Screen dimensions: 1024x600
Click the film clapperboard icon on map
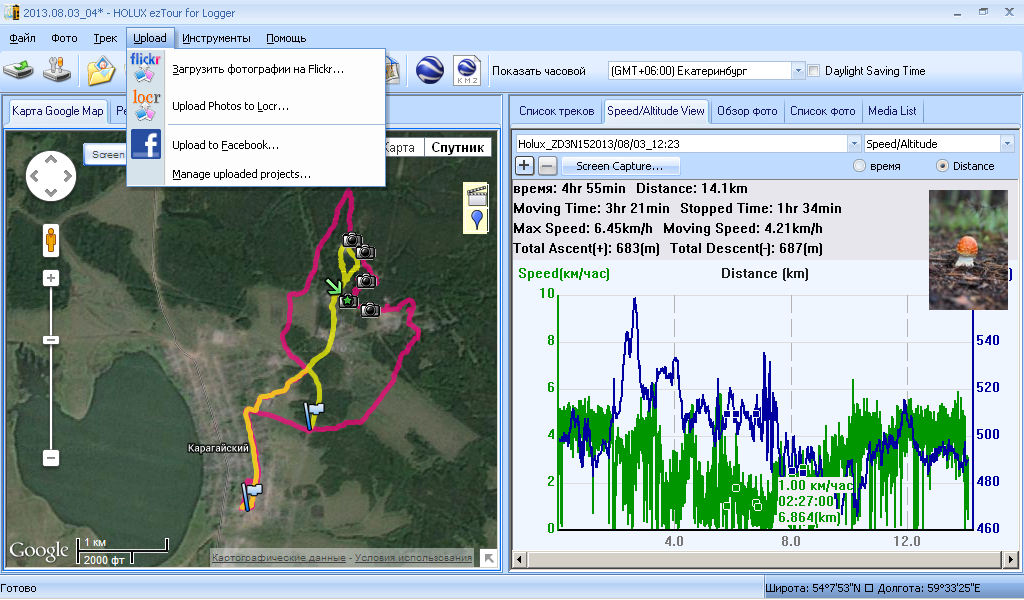coord(477,195)
